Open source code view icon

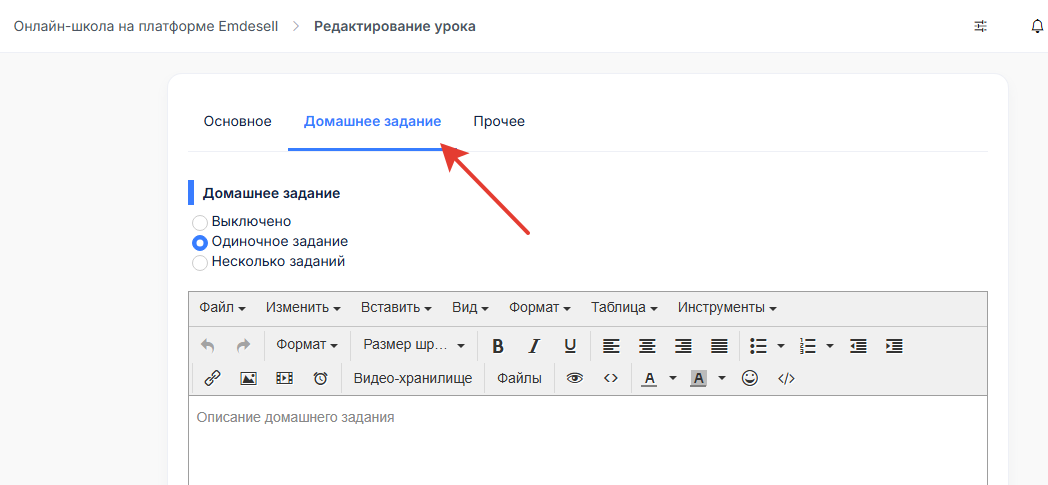(x=611, y=378)
